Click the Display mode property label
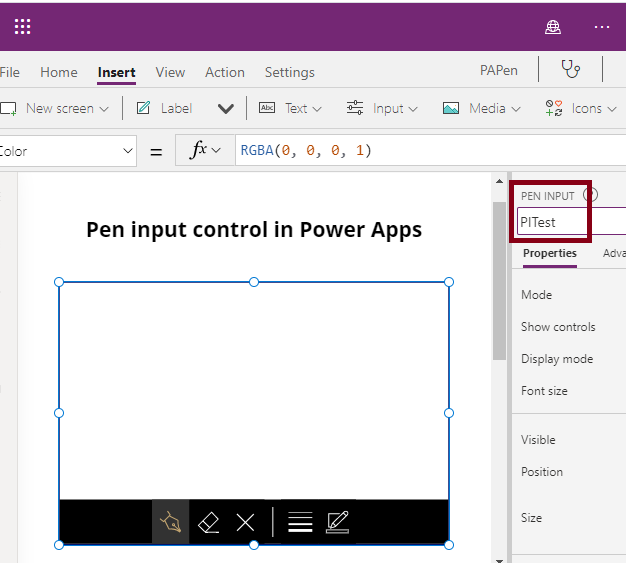The image size is (626, 563). [557, 359]
